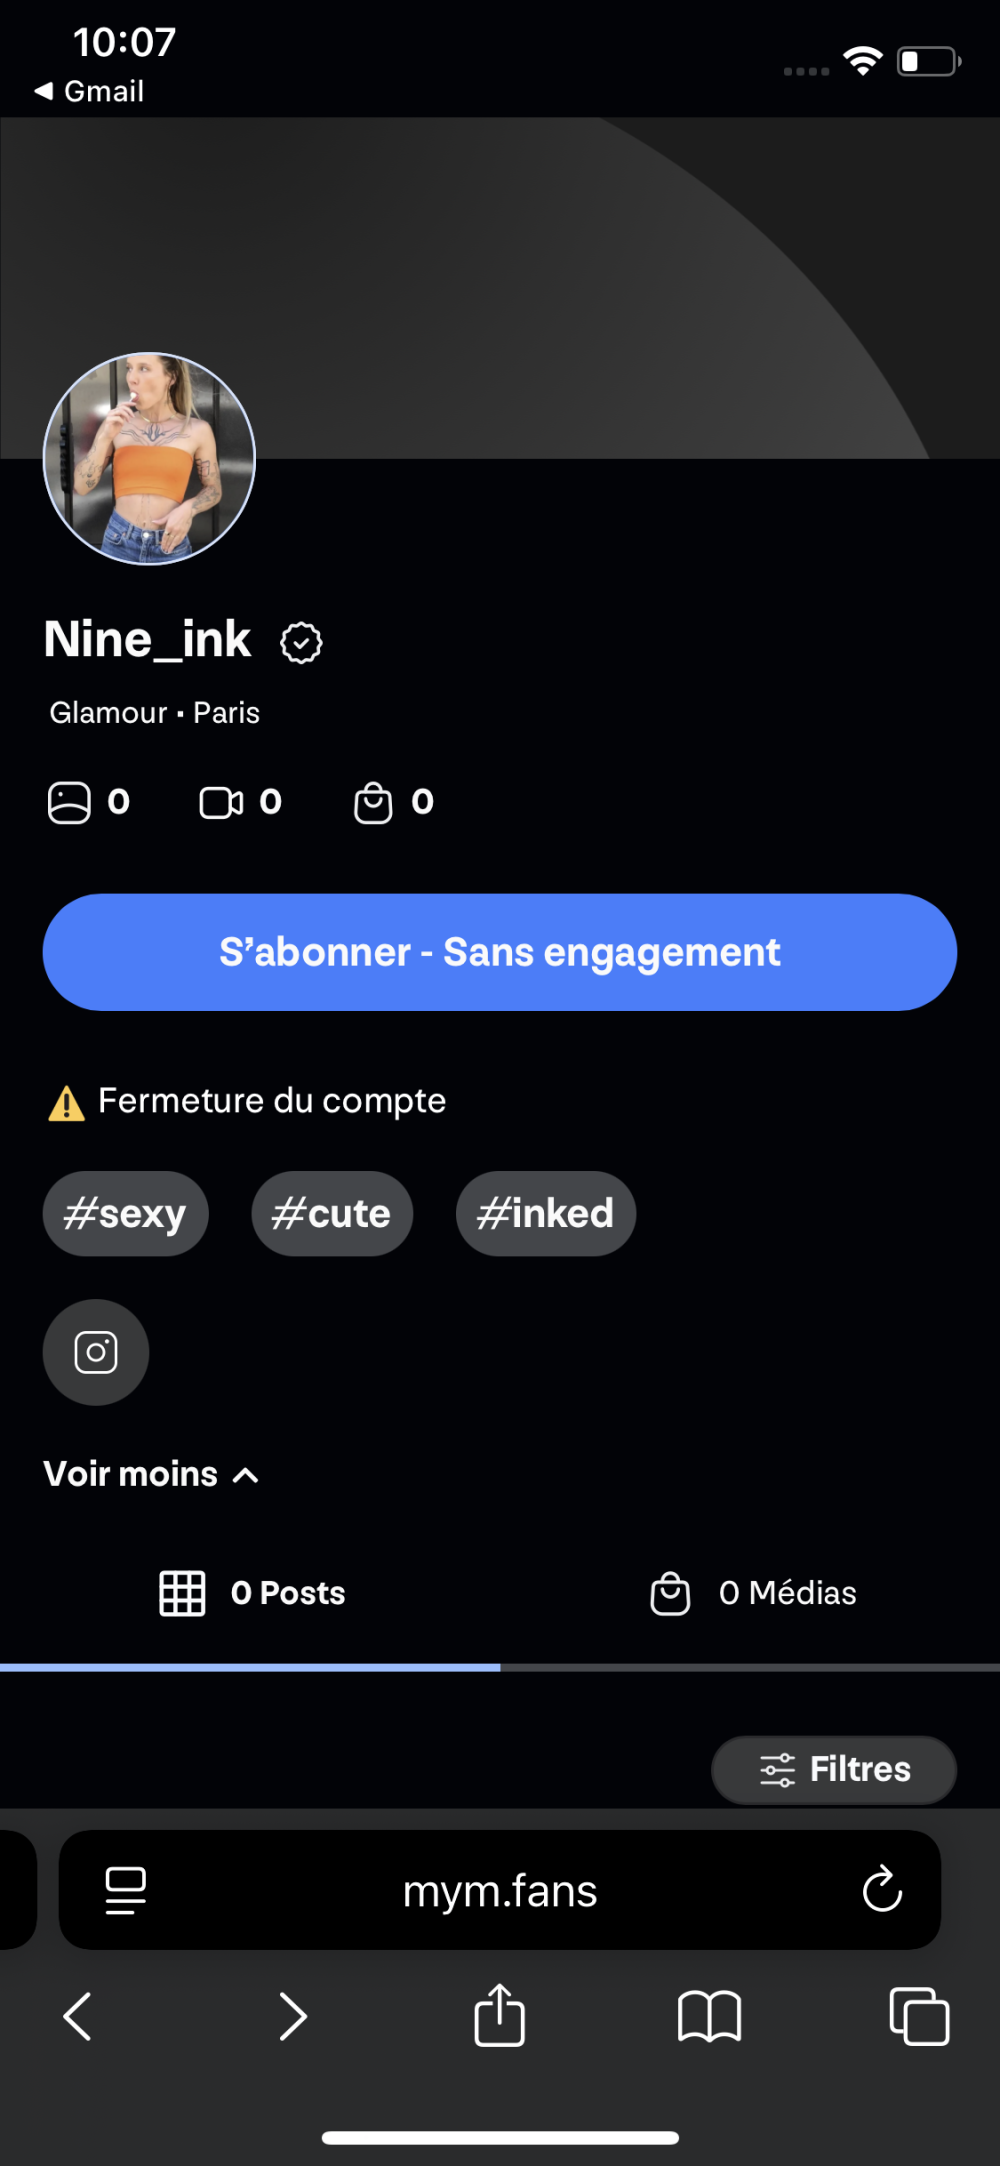The width and height of the screenshot is (1000, 2166).
Task: Select the #inked hashtag
Action: pyautogui.click(x=545, y=1213)
